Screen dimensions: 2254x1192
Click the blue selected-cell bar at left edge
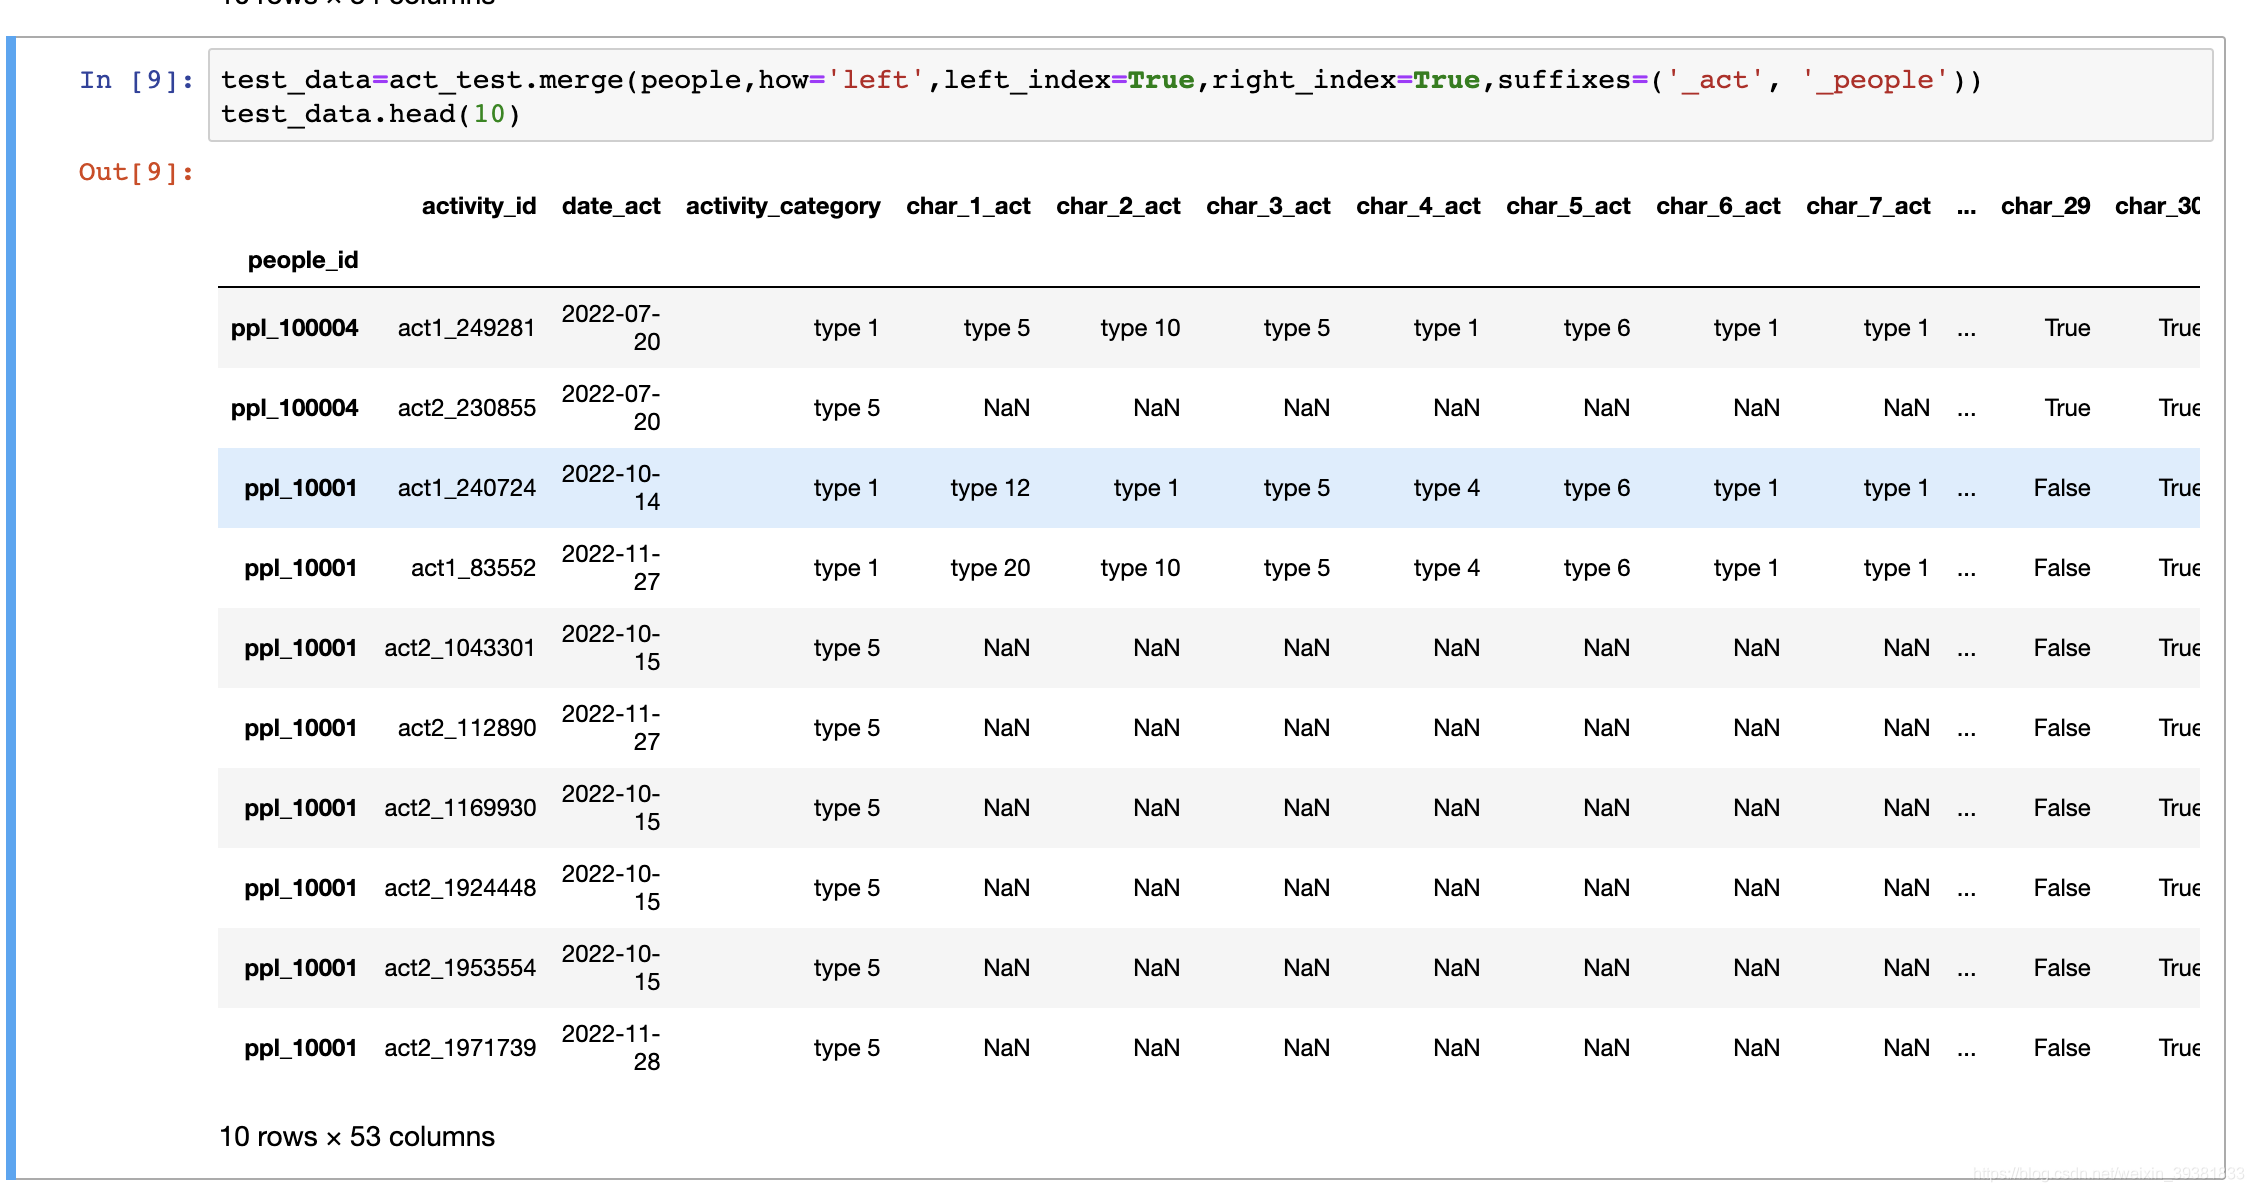11,608
